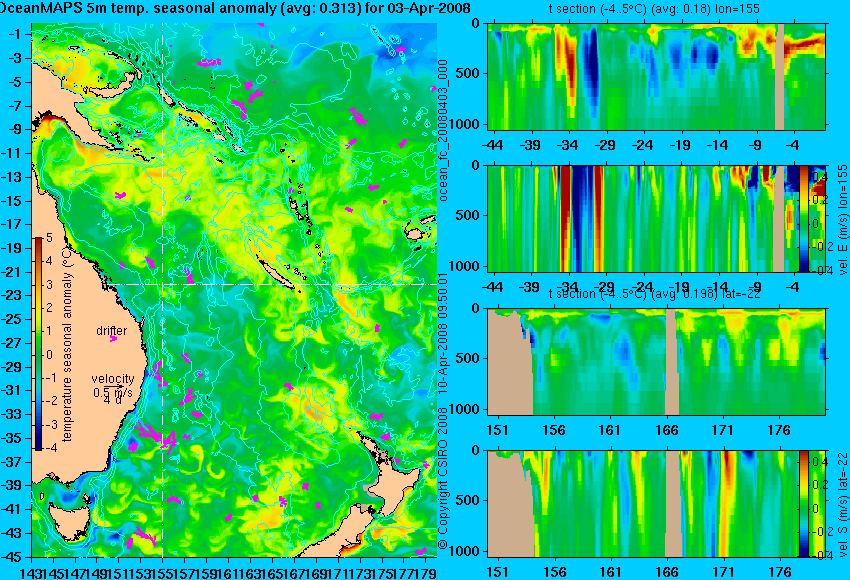The height and width of the screenshot is (580, 850).
Task: Click the dashed crosshair intersection on the map
Action: (163, 284)
